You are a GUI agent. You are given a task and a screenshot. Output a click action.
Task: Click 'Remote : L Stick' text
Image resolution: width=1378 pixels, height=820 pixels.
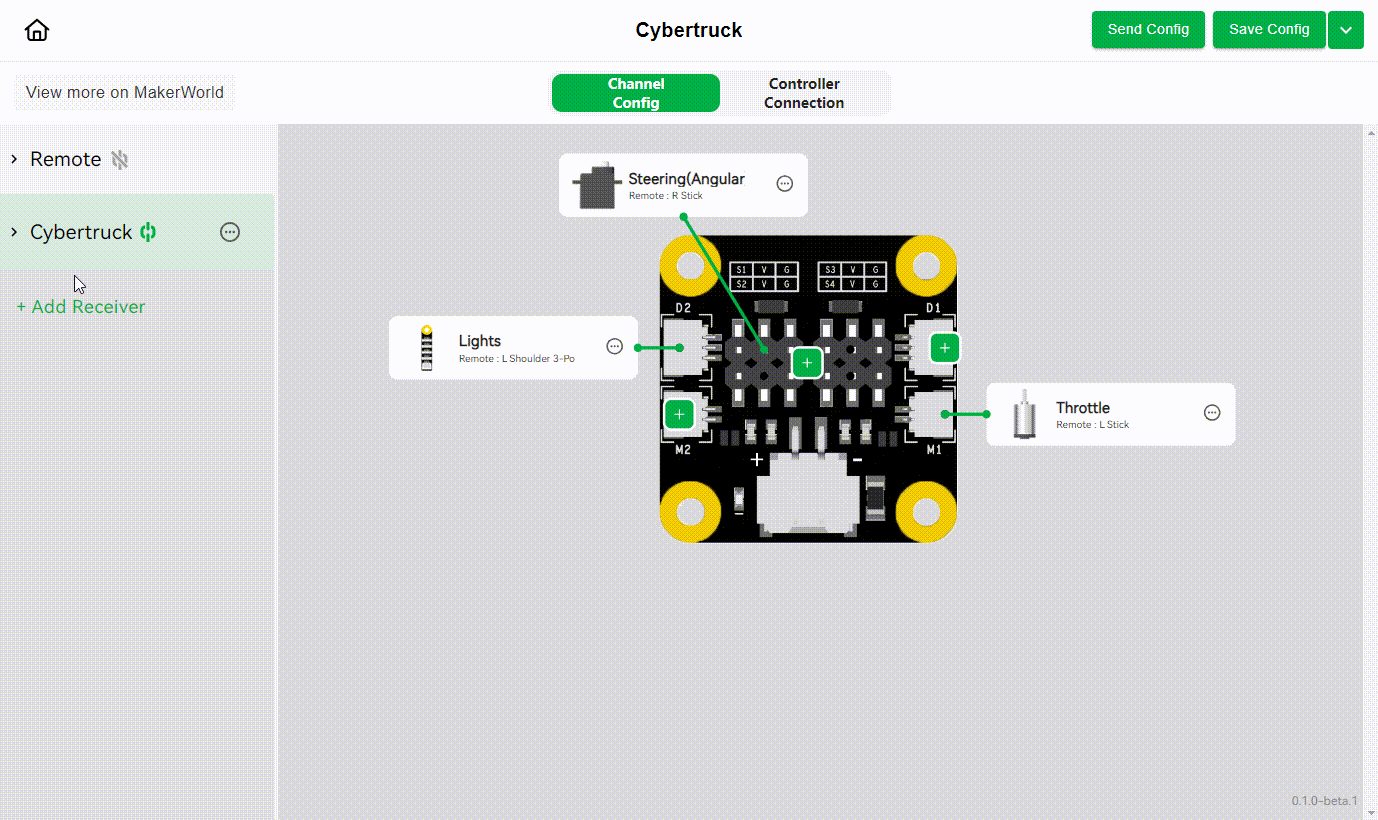1093,425
